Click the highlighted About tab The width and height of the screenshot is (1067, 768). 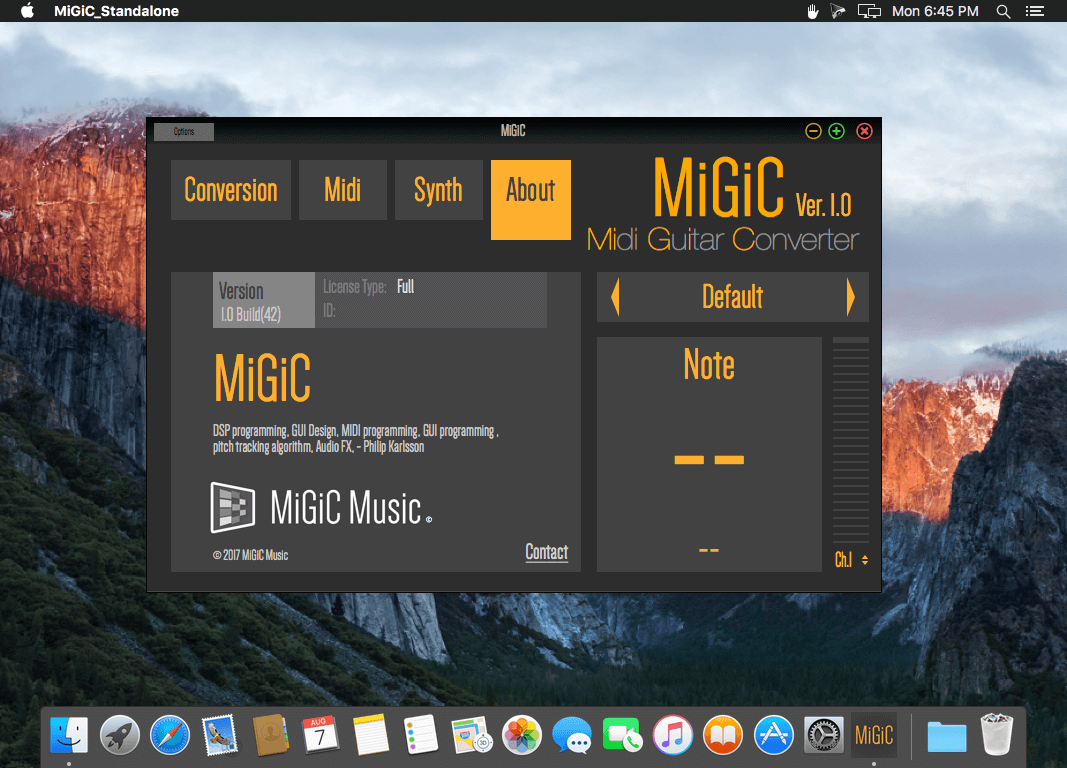pyautogui.click(x=531, y=199)
